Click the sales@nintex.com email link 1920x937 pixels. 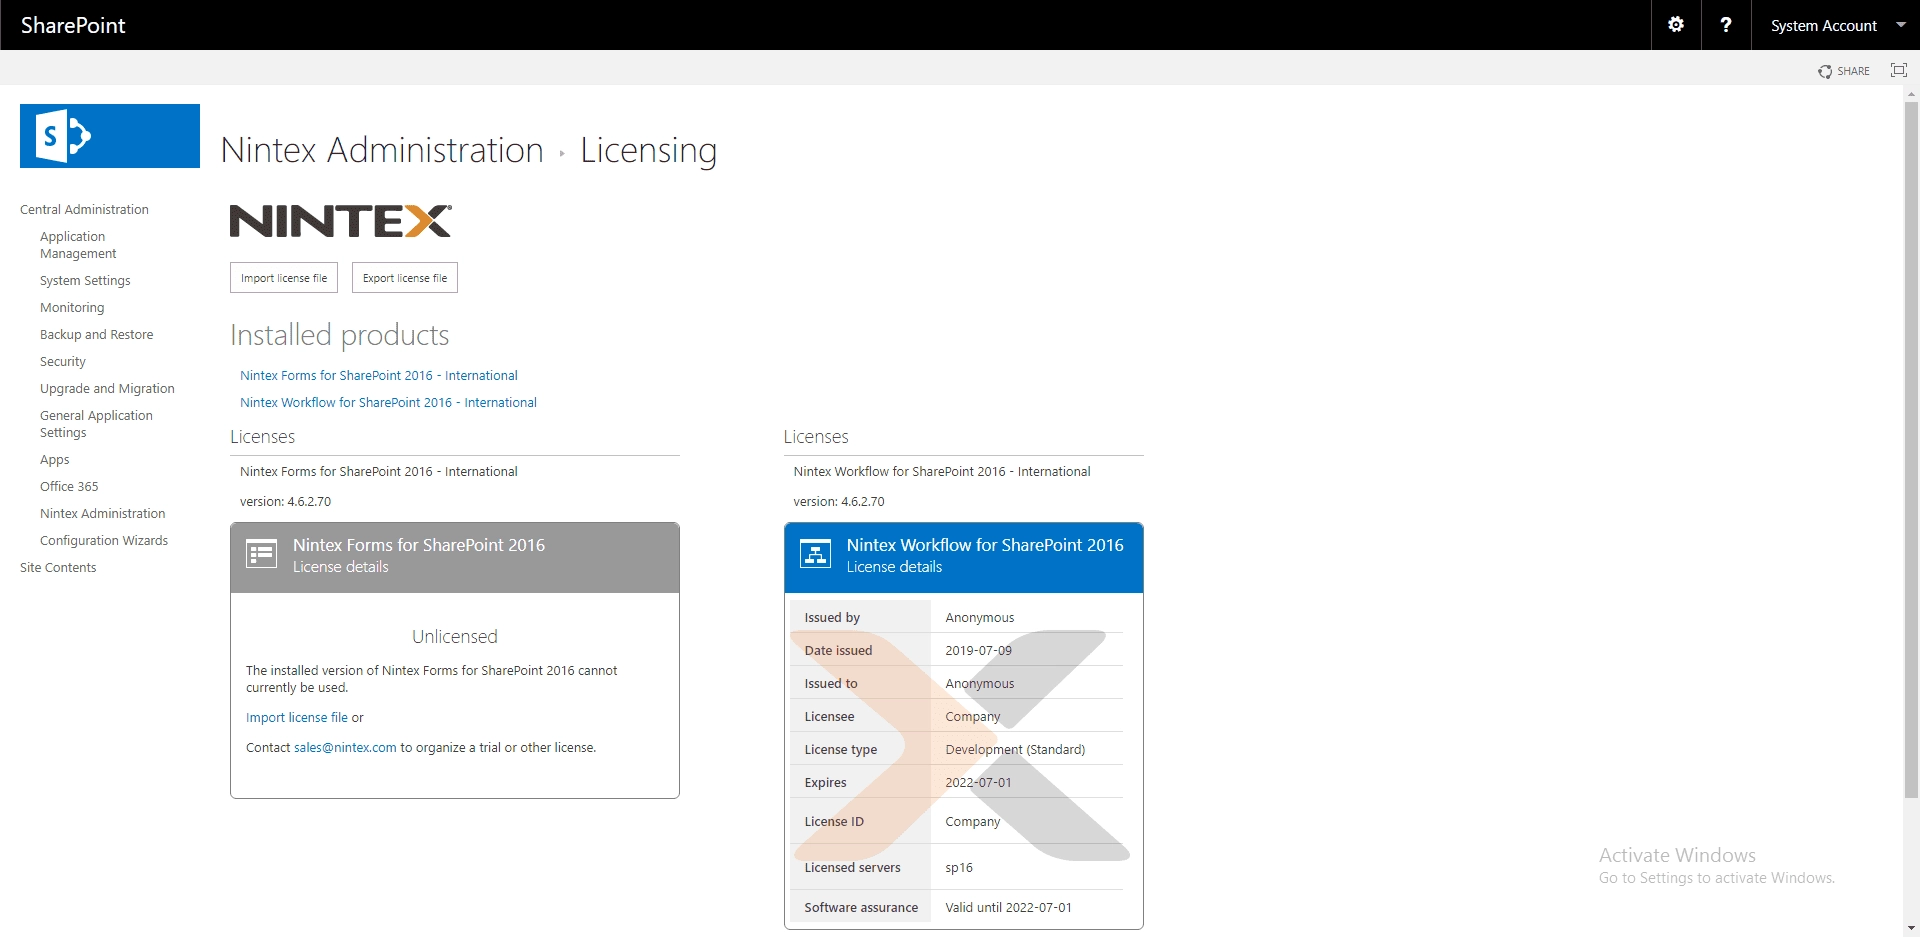coord(345,747)
